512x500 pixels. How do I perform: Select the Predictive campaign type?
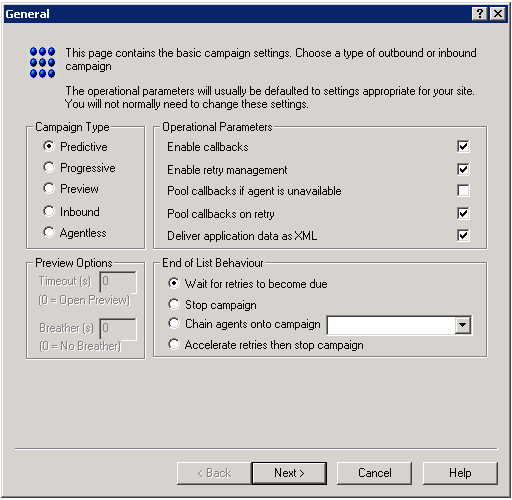pos(49,146)
